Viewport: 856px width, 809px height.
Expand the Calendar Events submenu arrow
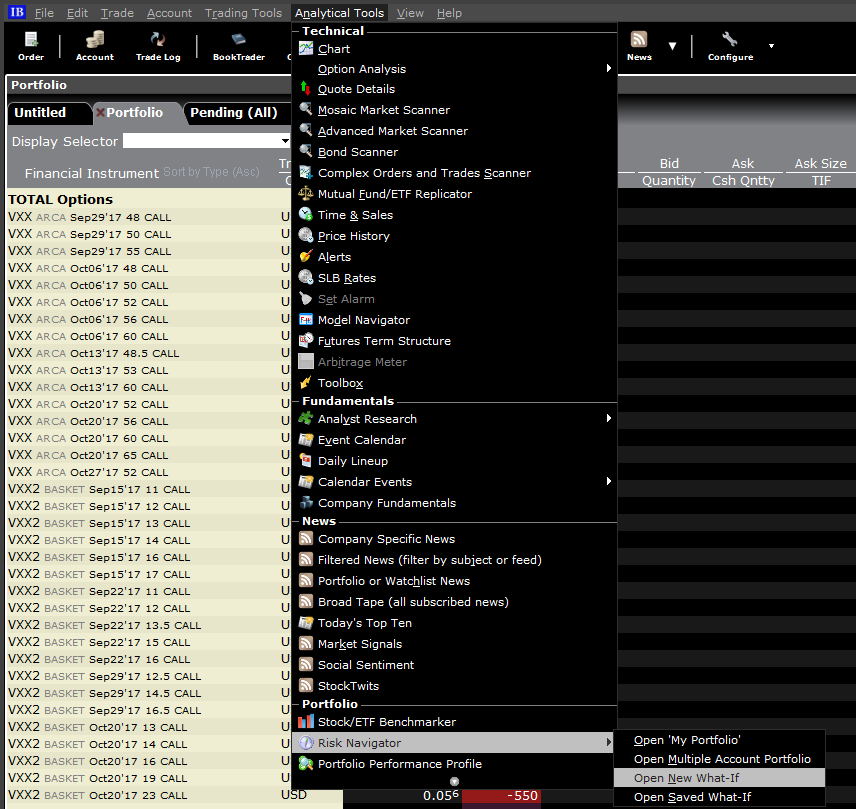coord(608,481)
